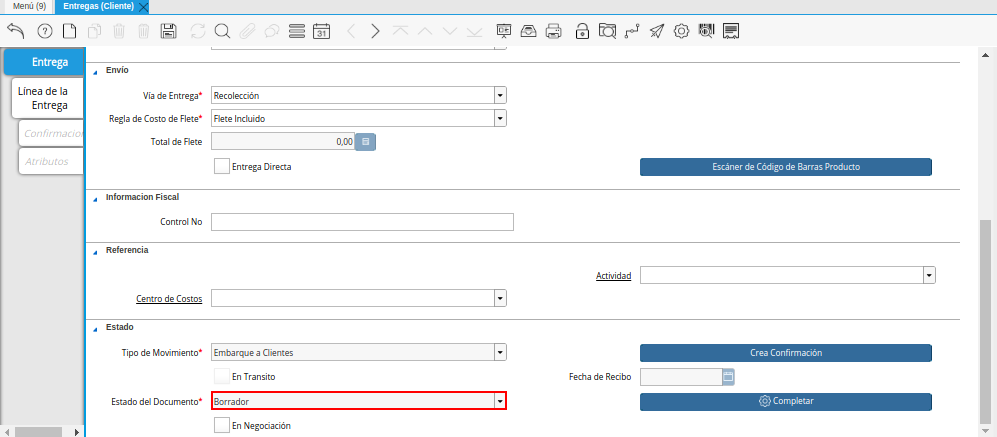Jump to first record top-arrow icon
Viewport: 997px width, 437px height.
[x=400, y=31]
